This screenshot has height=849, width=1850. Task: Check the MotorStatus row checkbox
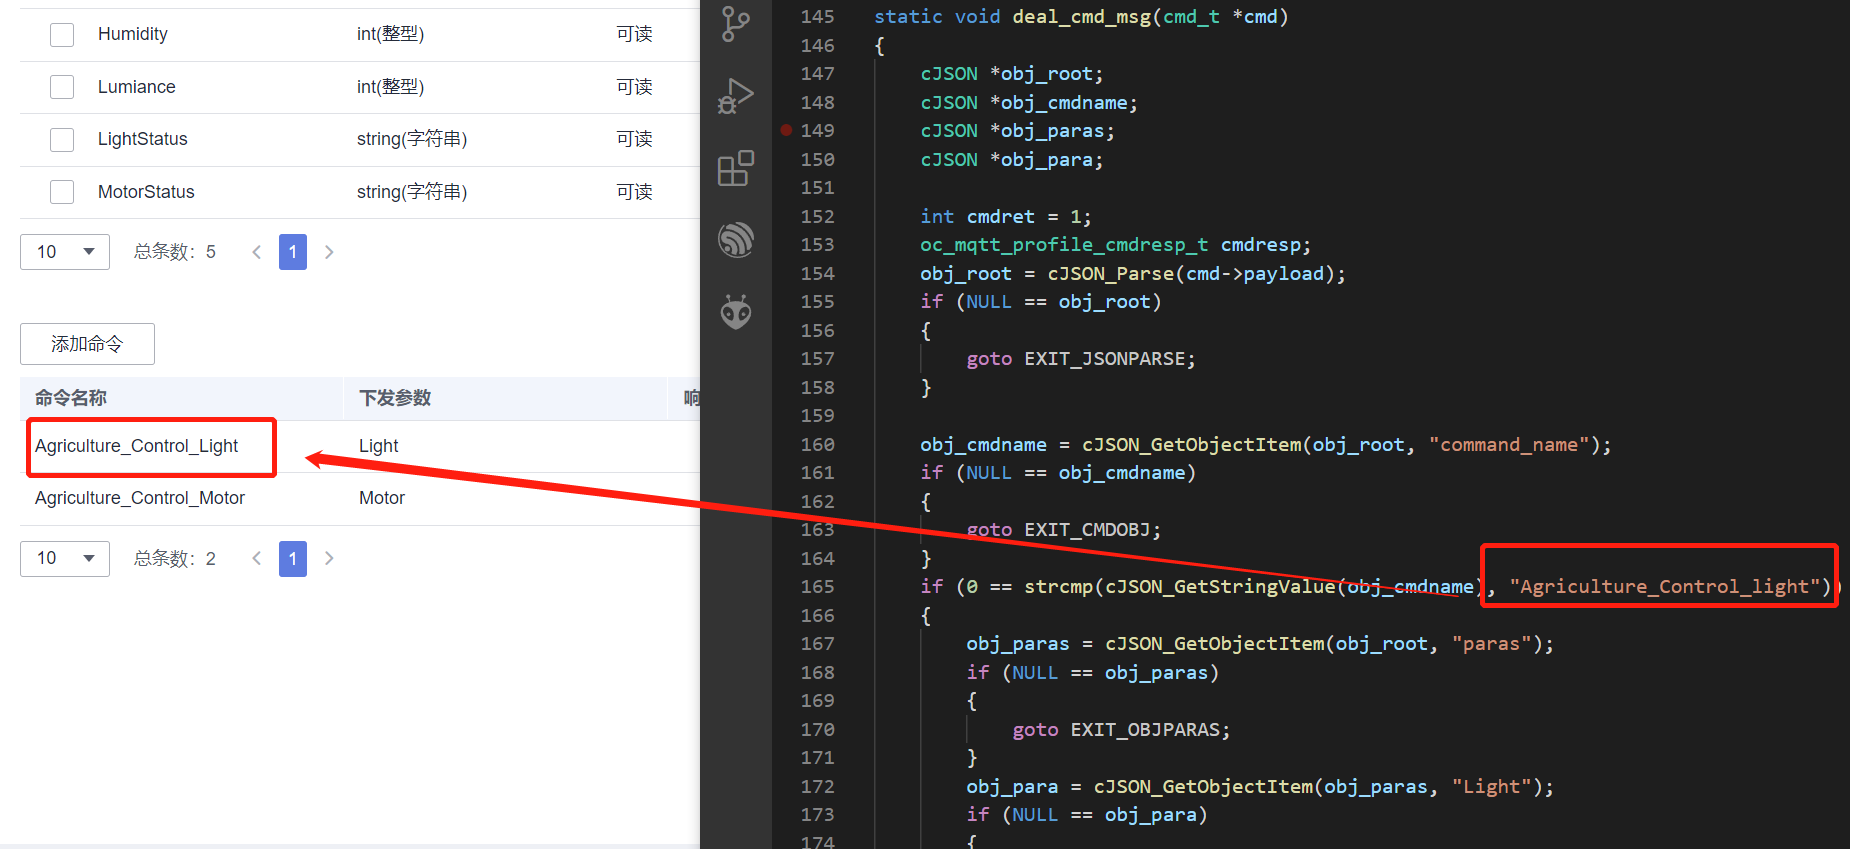[62, 192]
